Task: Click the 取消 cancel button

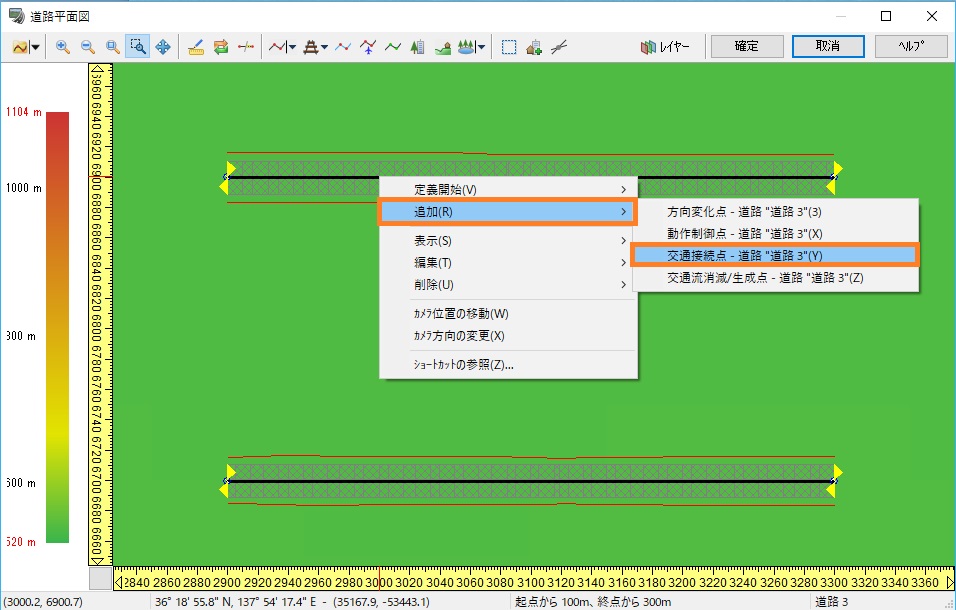Action: 828,46
